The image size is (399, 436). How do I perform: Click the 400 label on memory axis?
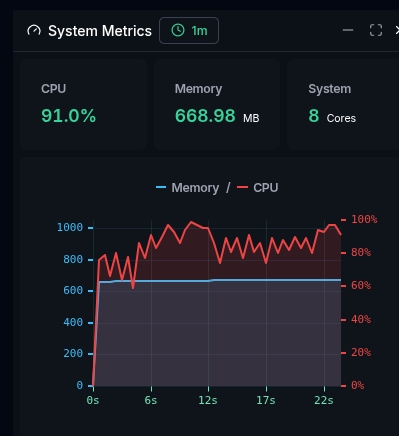coord(73,322)
